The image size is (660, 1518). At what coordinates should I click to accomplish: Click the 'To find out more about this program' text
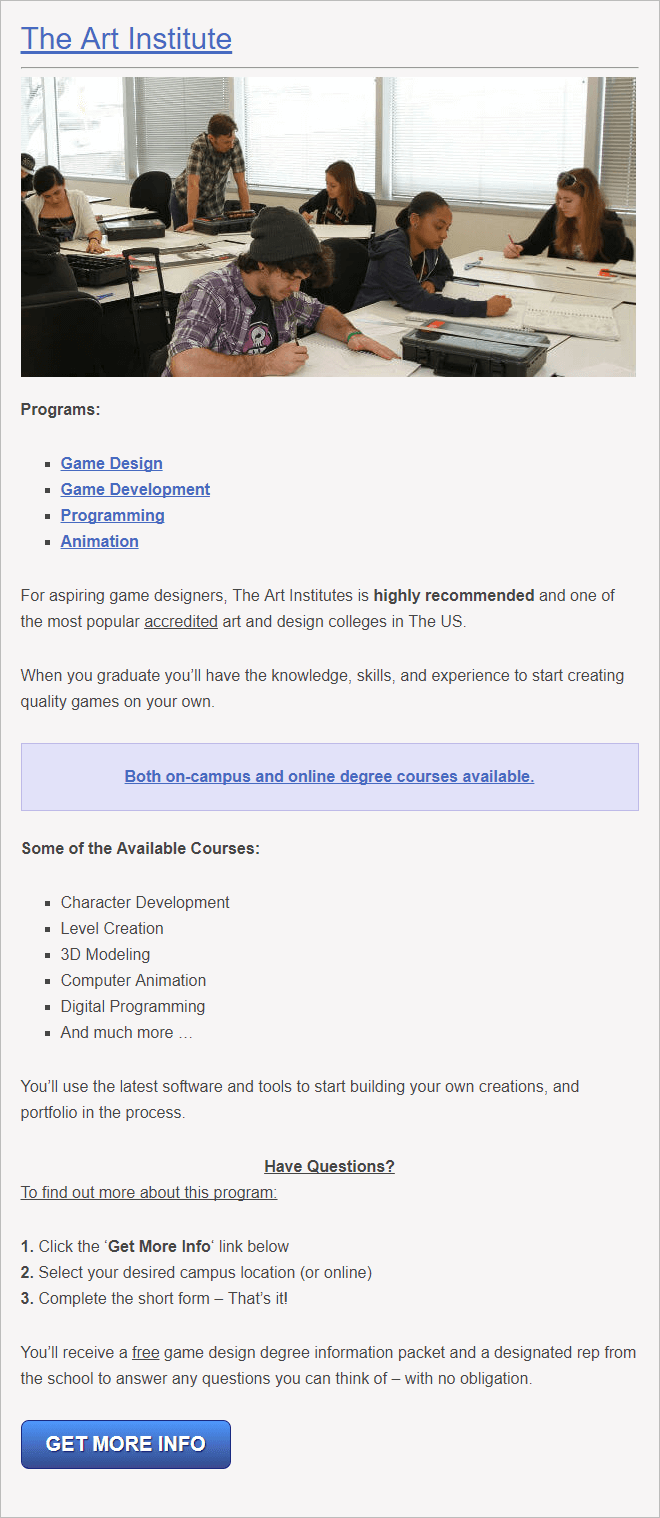pos(149,1192)
